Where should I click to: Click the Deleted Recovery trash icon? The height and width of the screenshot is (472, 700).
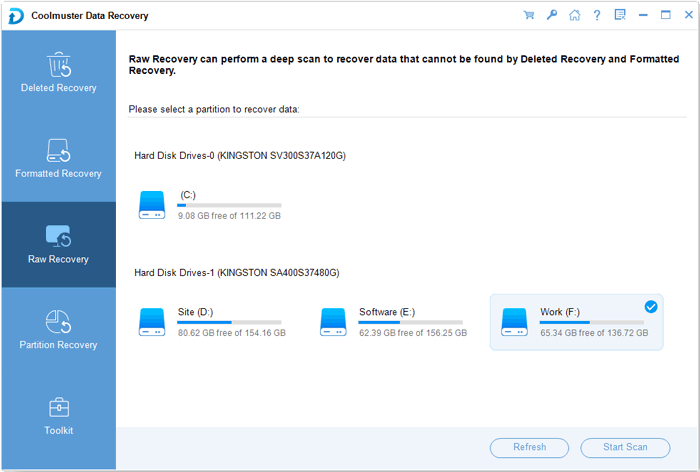click(59, 65)
